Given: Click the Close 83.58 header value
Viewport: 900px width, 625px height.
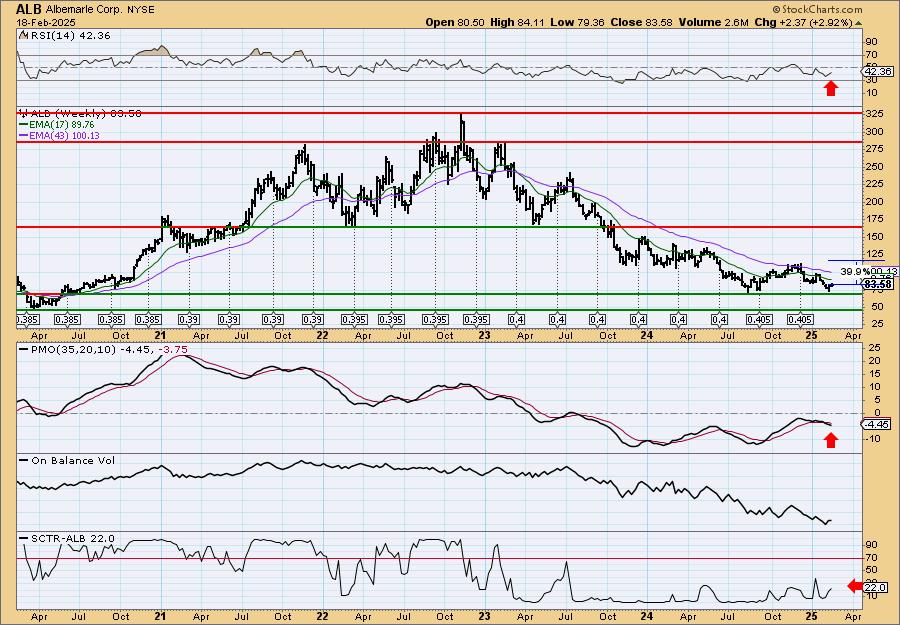Looking at the screenshot, I should coord(641,22).
